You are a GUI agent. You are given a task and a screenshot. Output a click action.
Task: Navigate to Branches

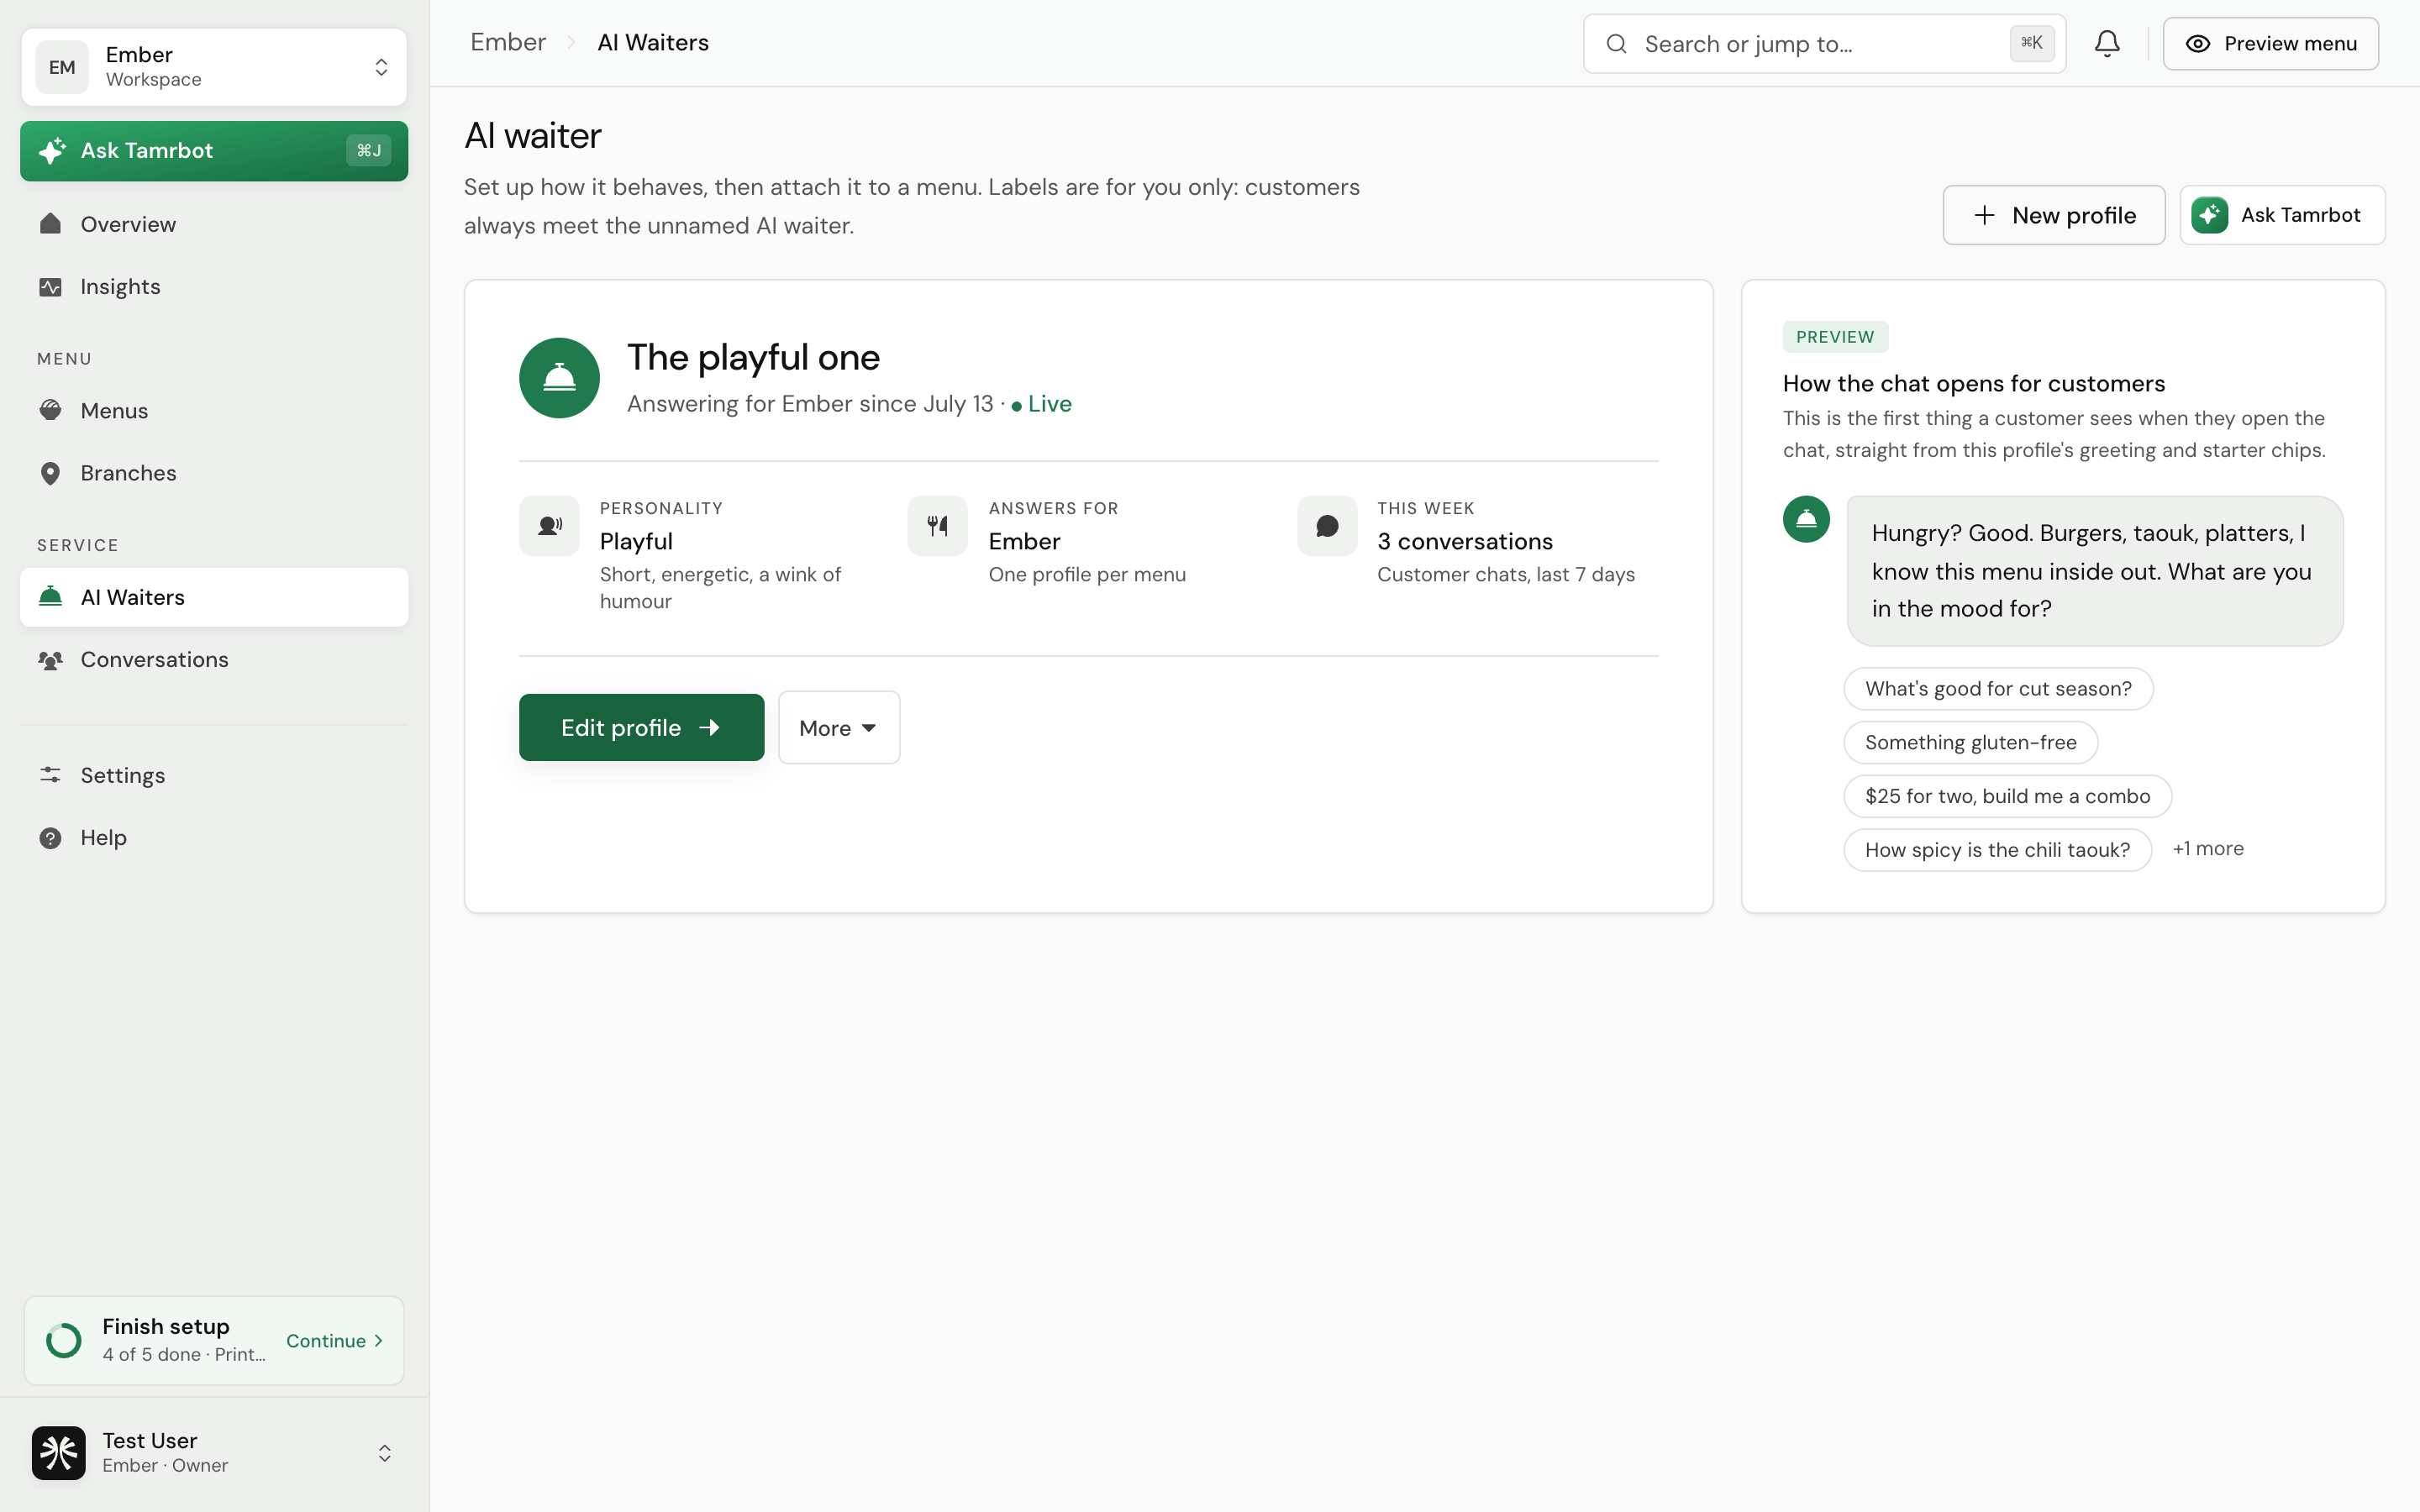click(x=214, y=473)
